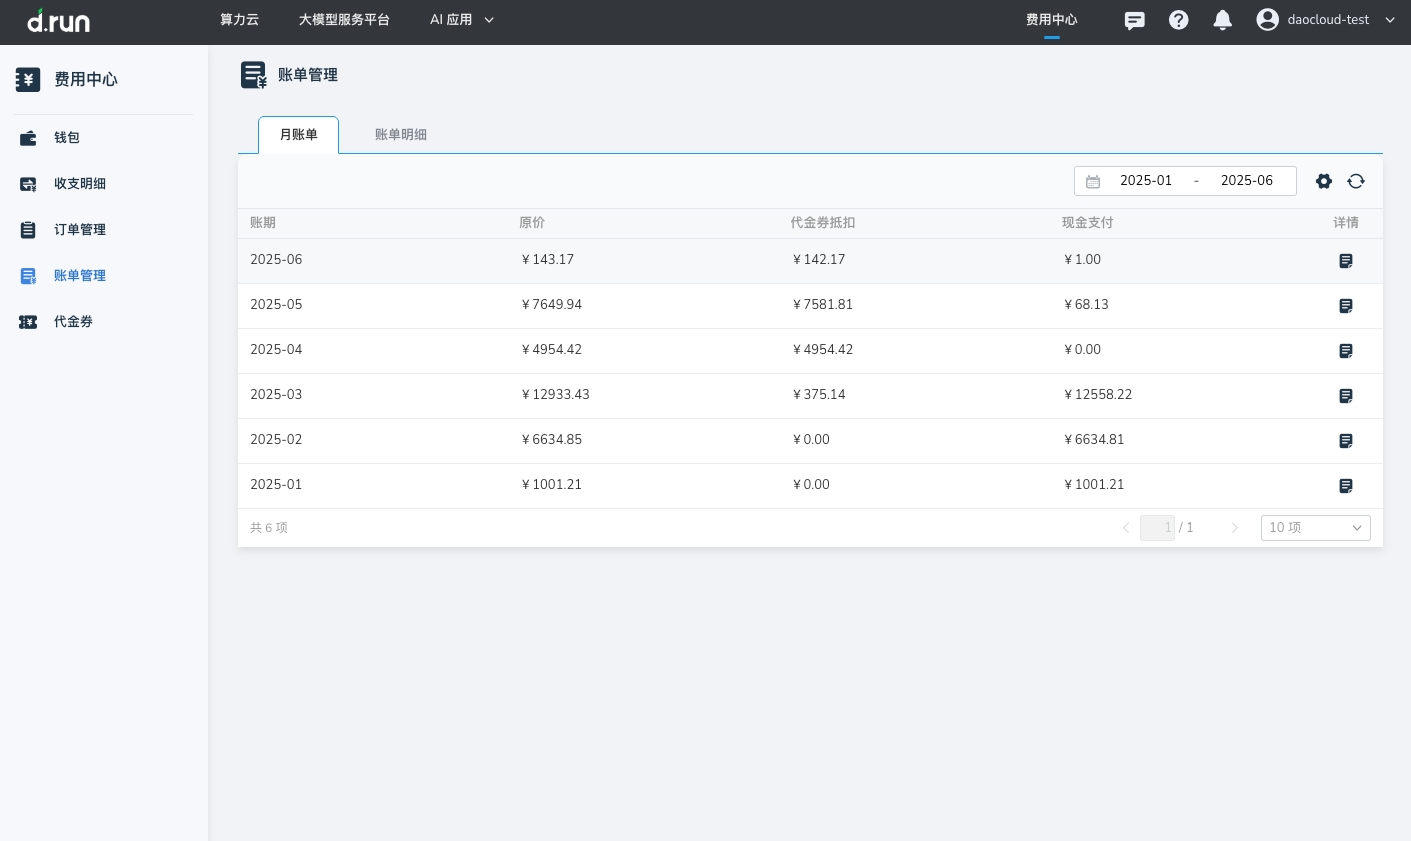Open the help question mark icon
Image resolution: width=1411 pixels, height=841 pixels.
1179,20
